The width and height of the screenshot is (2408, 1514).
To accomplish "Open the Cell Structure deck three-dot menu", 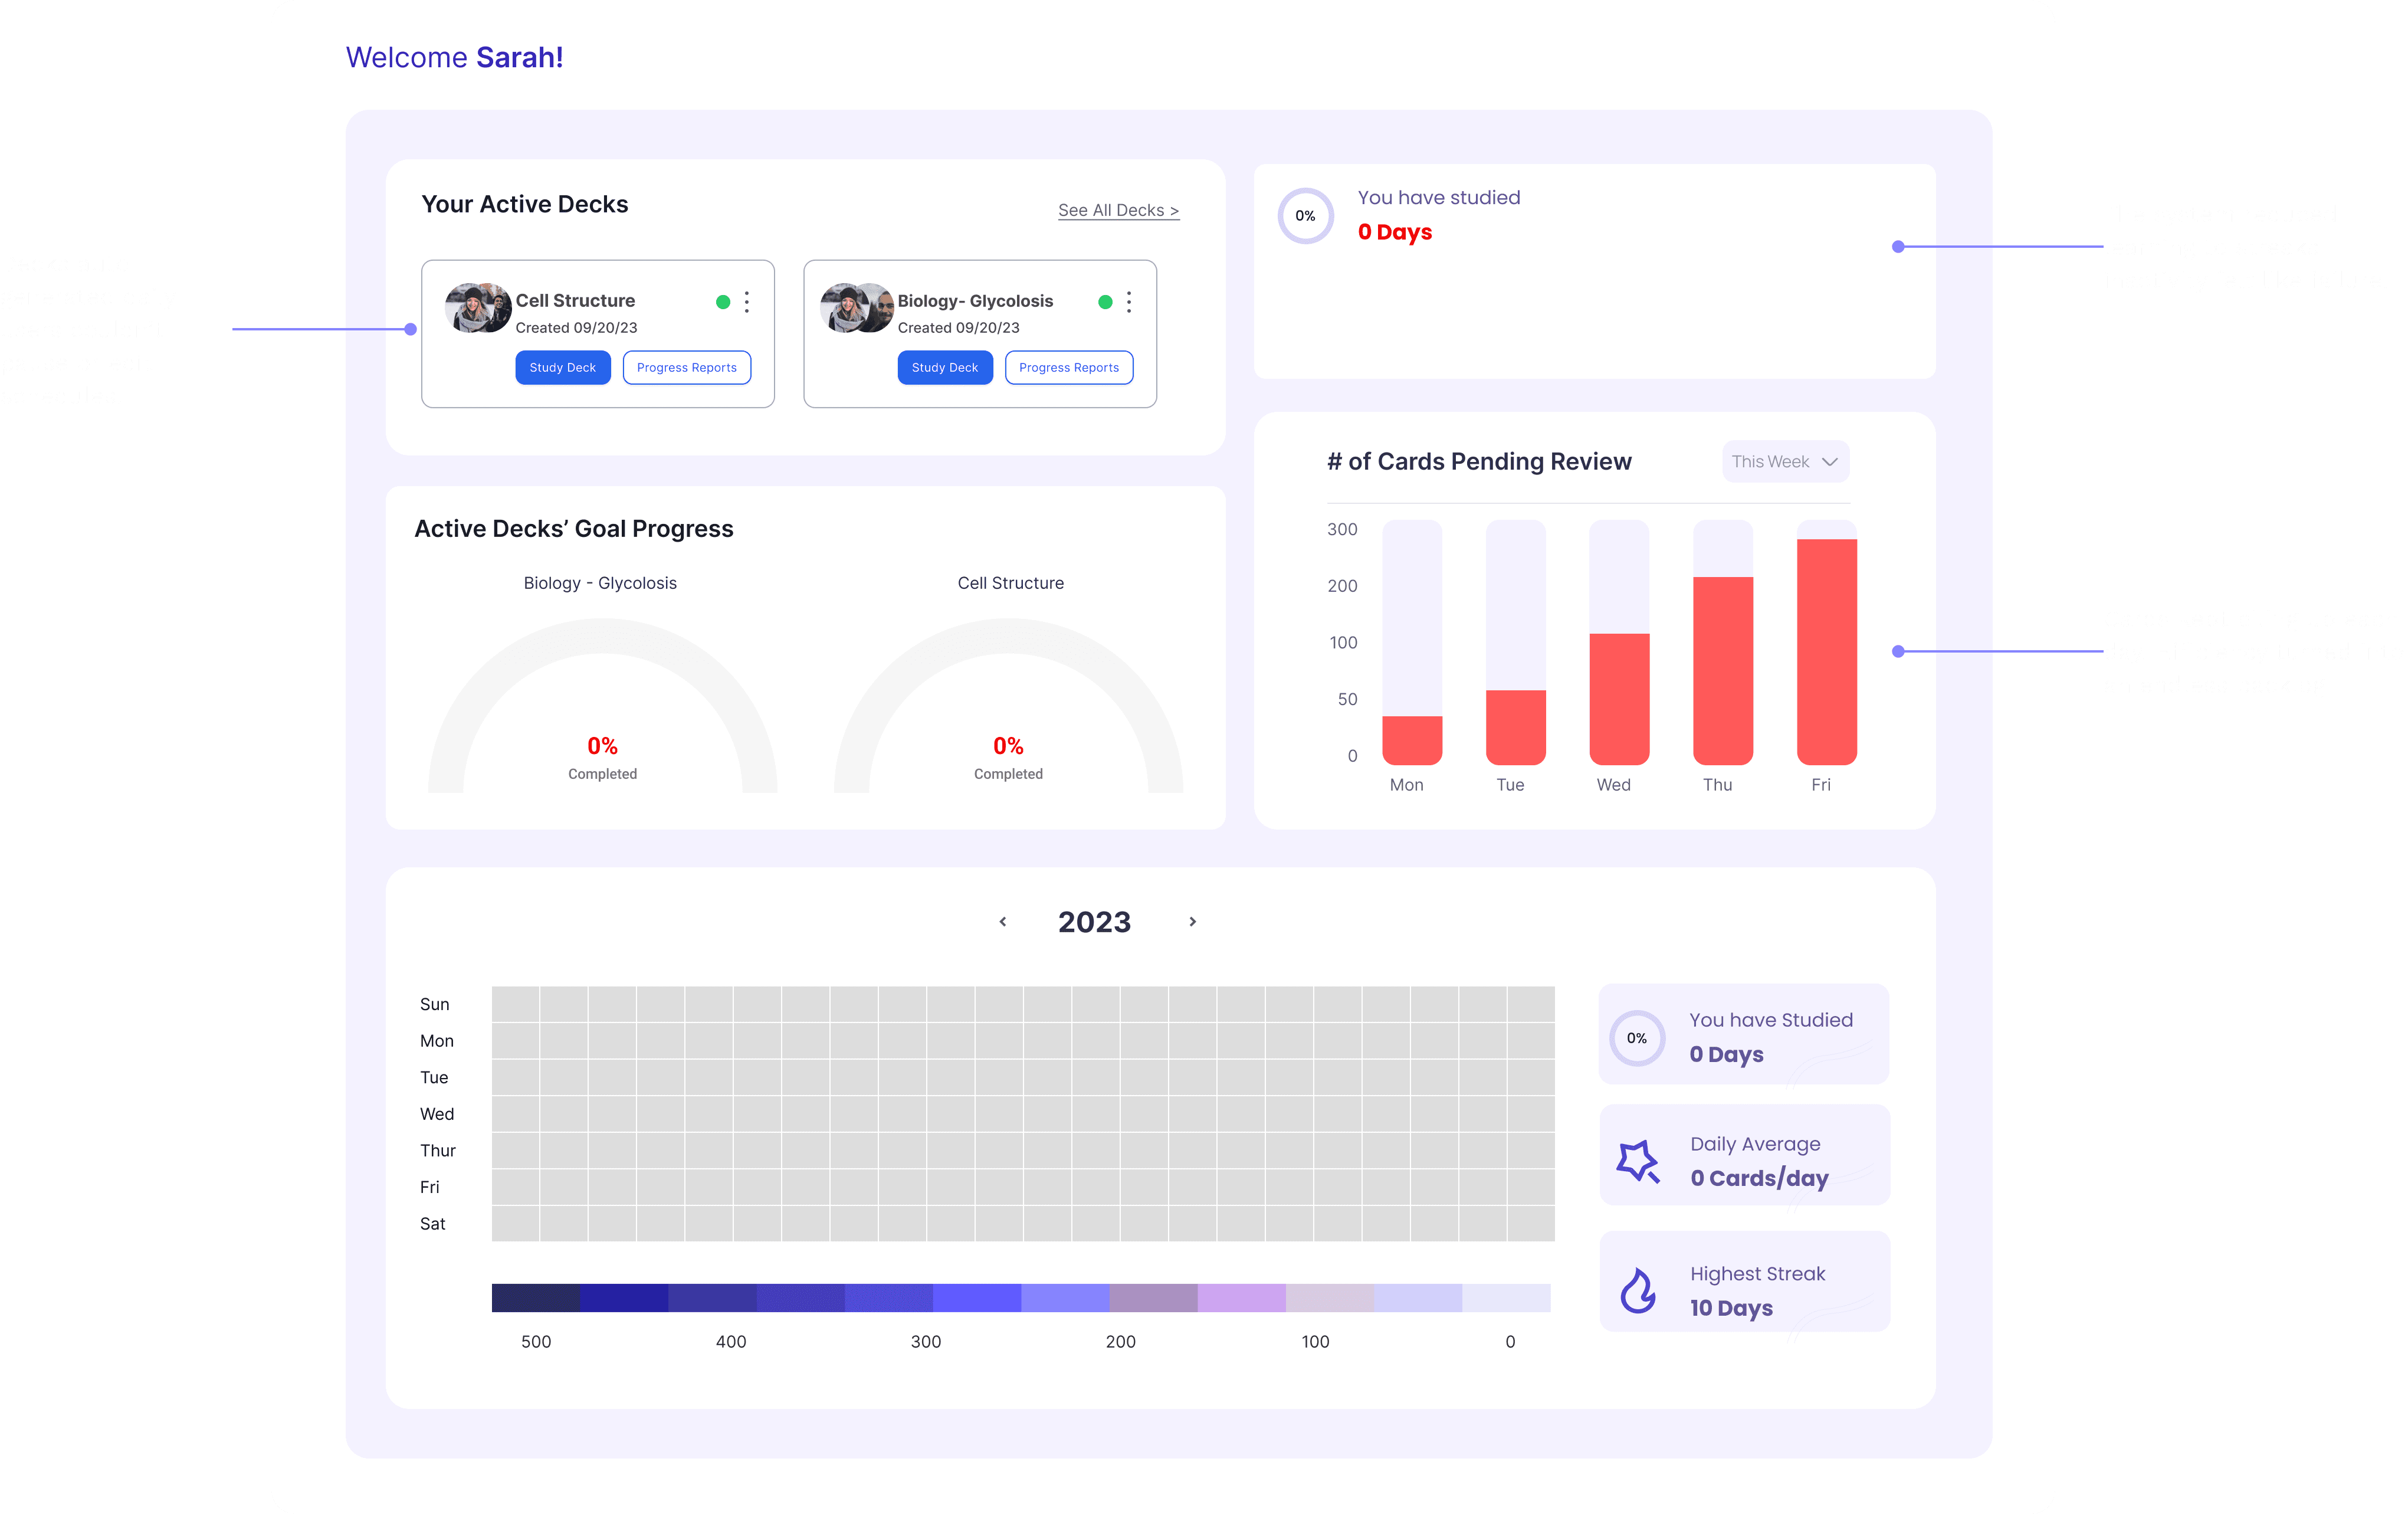I will tap(747, 302).
